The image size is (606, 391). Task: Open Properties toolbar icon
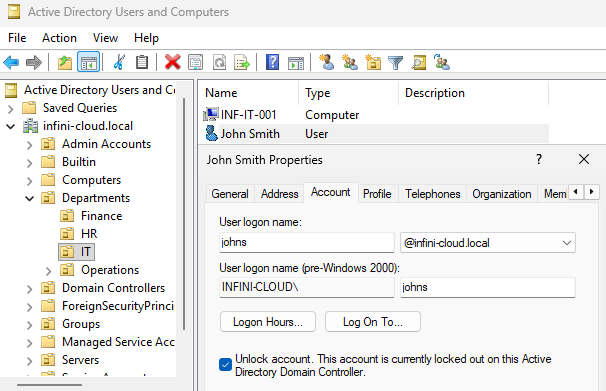point(196,62)
